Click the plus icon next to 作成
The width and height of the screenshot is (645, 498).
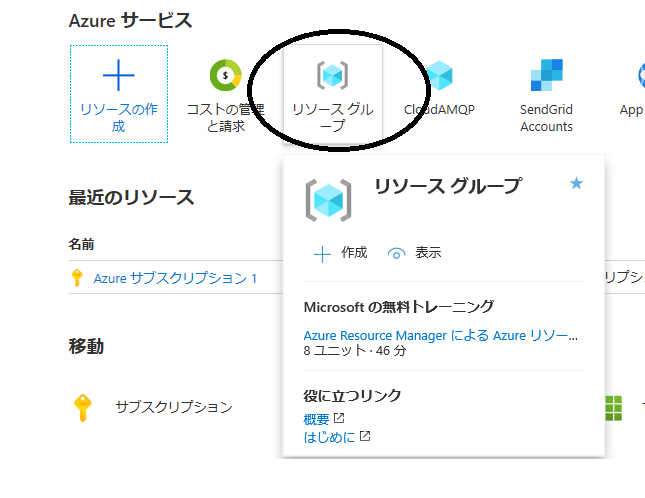tap(322, 254)
